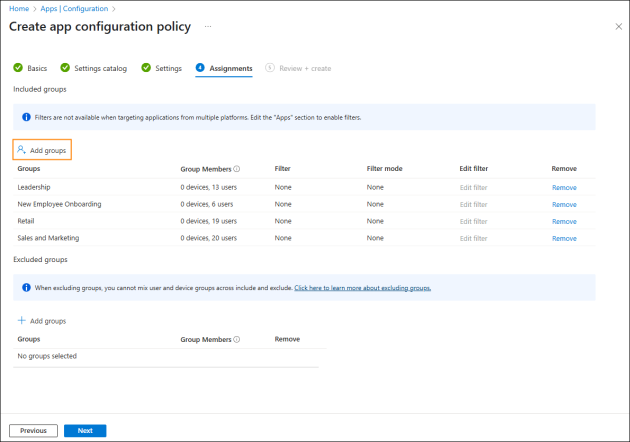
Task: Add groups to Included groups
Action: click(x=42, y=150)
